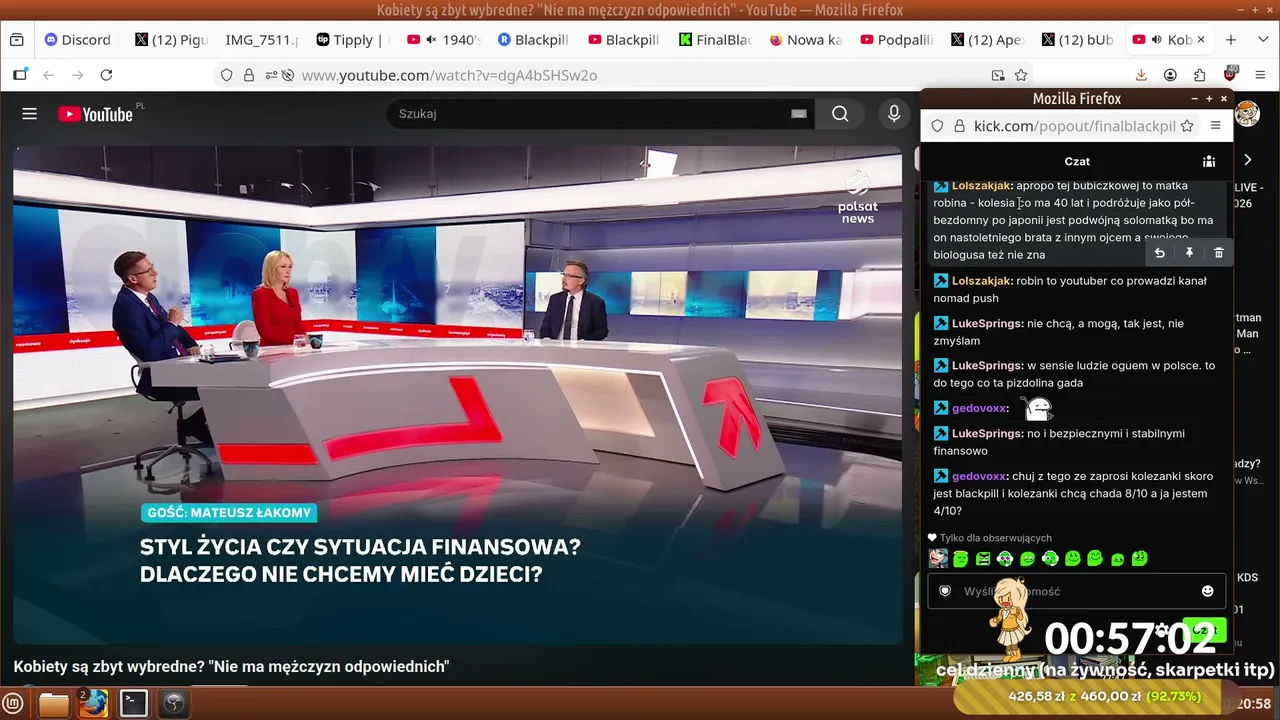Screen dimensions: 1280x720
Task: Bookmark this page with the star icon
Action: pos(1021,75)
